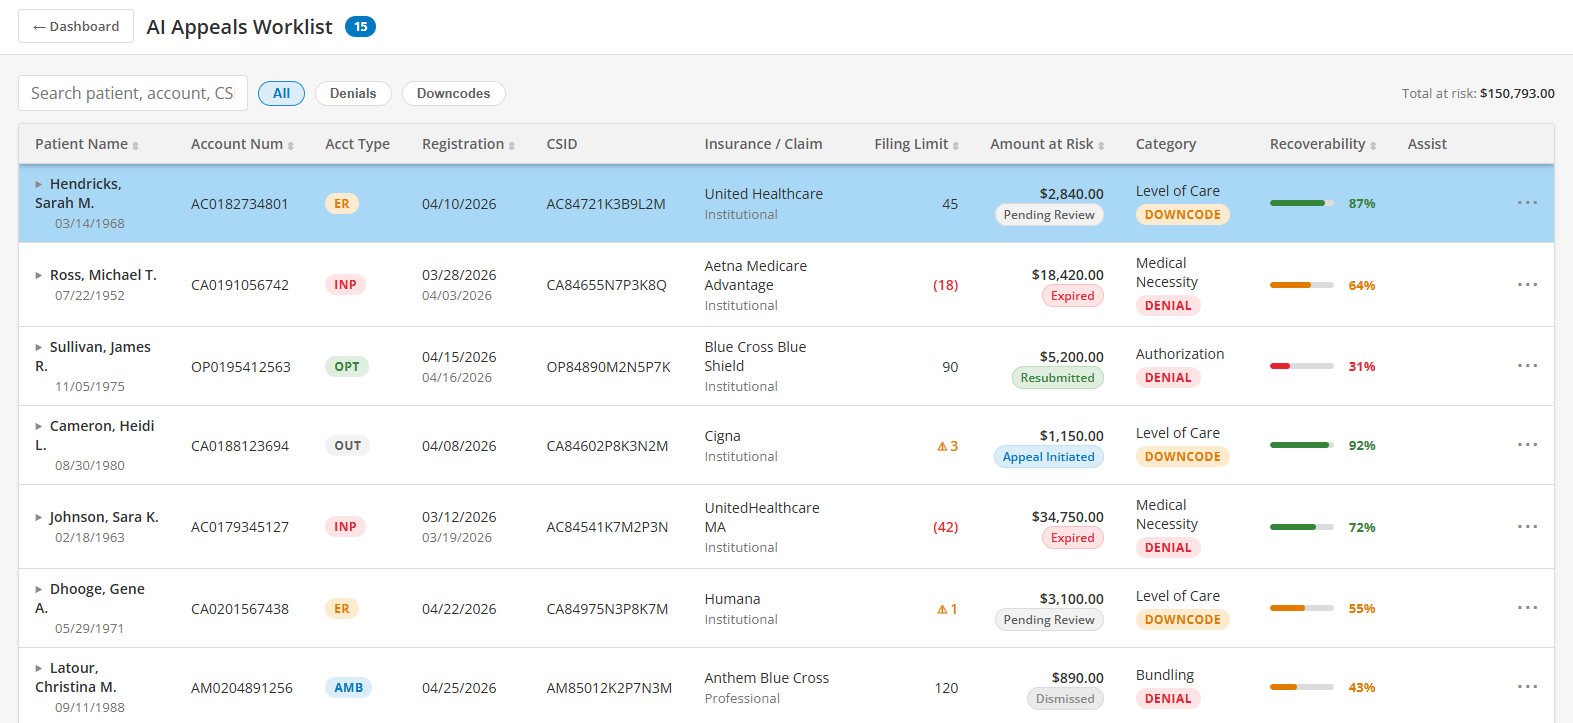The height and width of the screenshot is (723, 1573).
Task: Open row actions menu for Johnson, Sara K.
Action: 1527,527
